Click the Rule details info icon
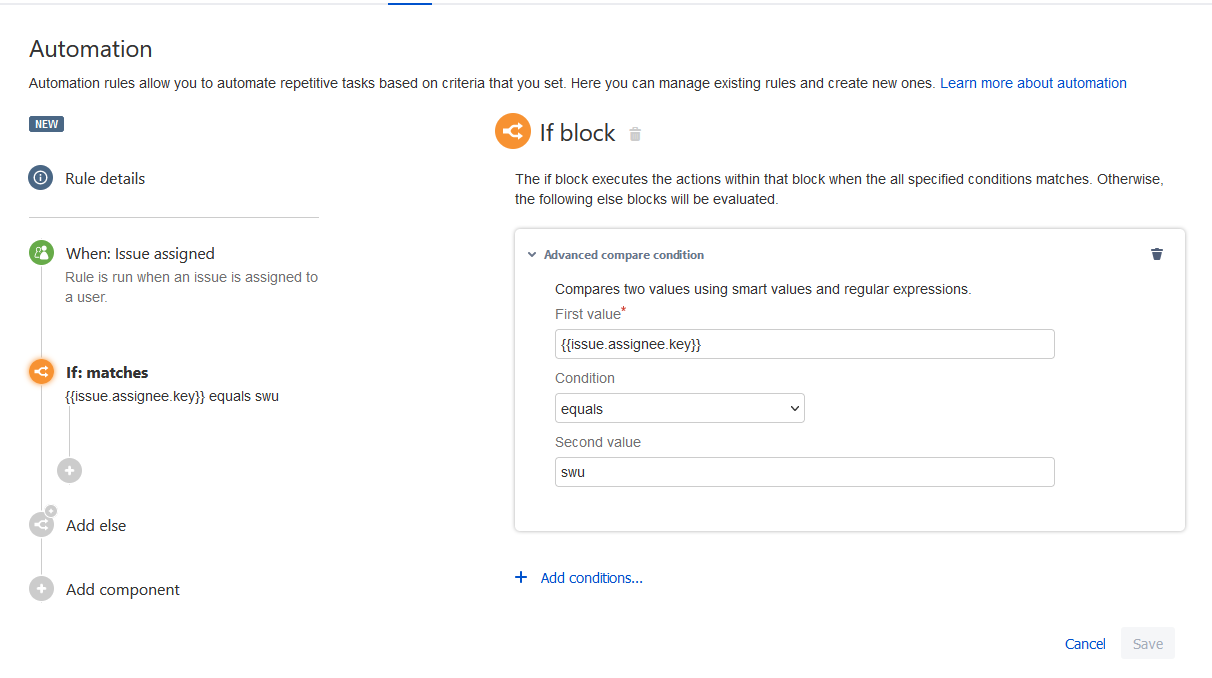 pyautogui.click(x=41, y=178)
